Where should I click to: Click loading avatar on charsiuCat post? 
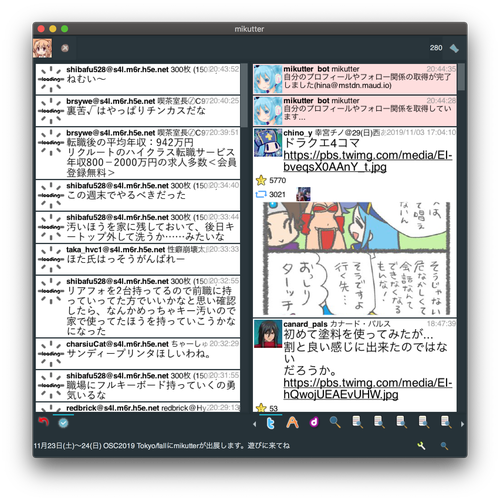pos(51,353)
